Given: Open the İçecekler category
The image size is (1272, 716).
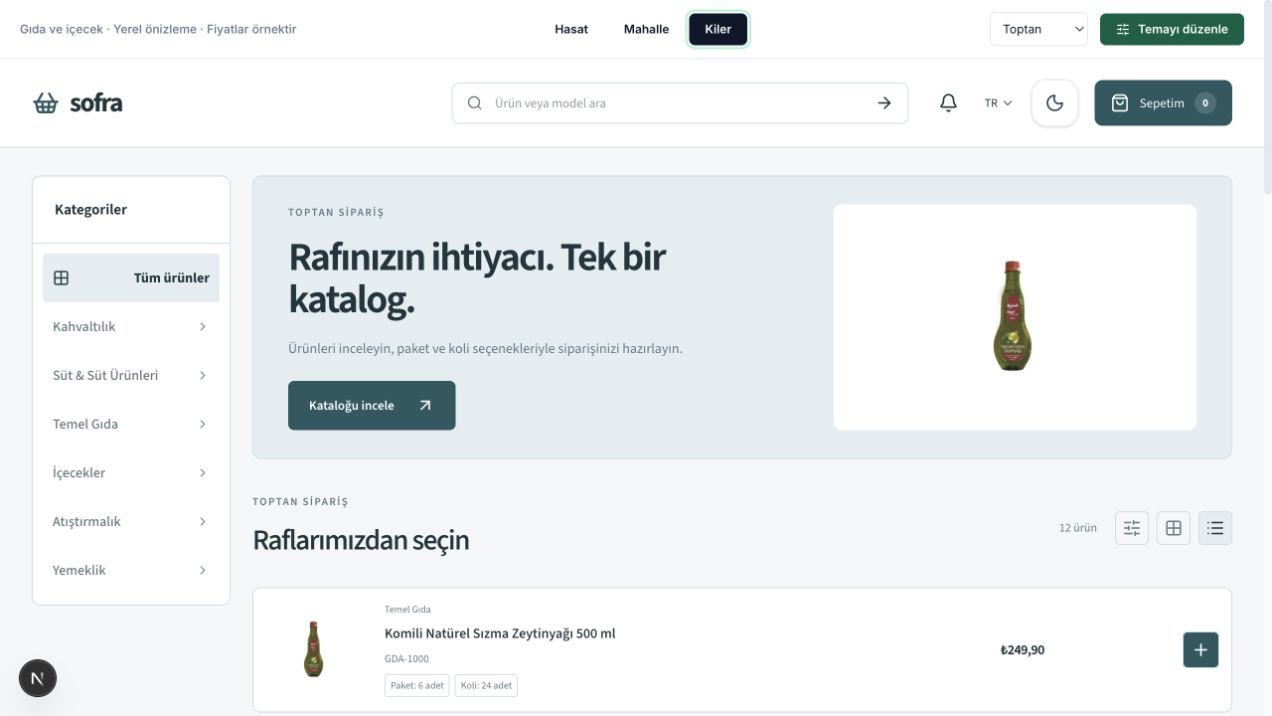Looking at the screenshot, I should (x=131, y=473).
